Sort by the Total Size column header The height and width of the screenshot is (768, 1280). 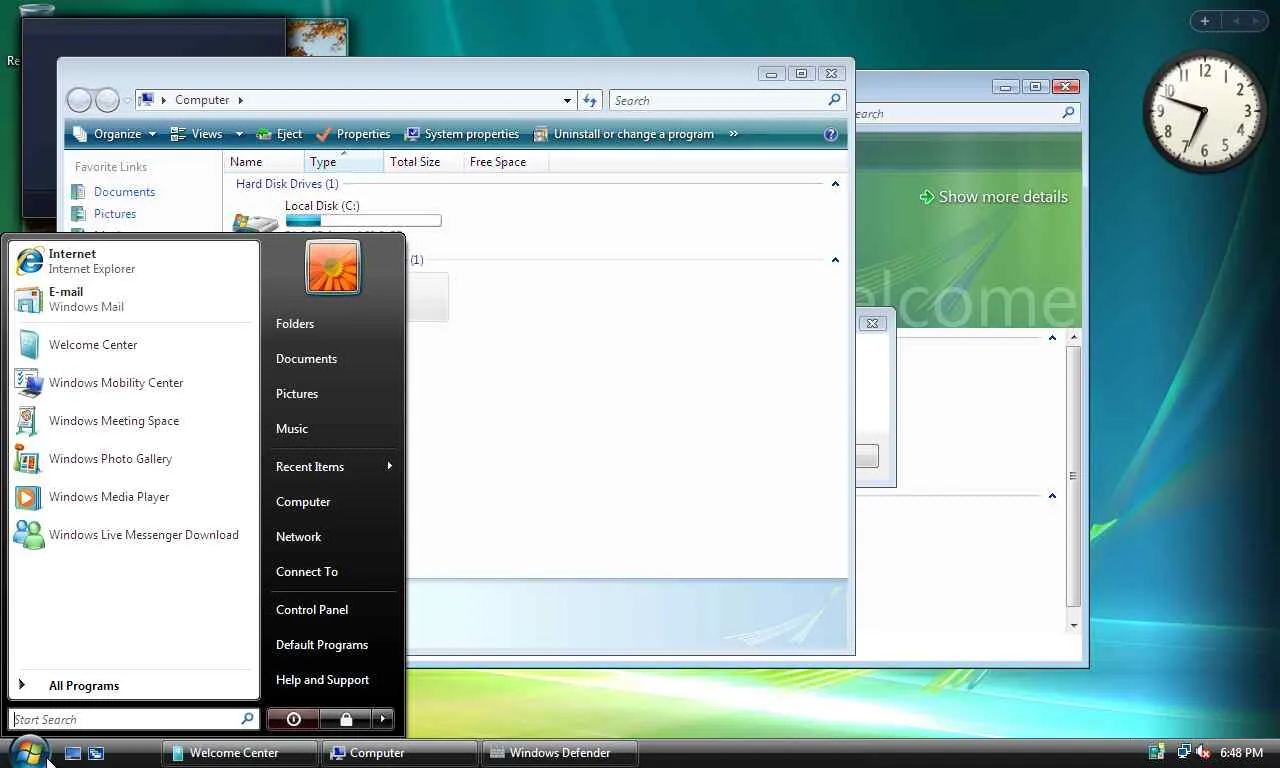coord(424,162)
